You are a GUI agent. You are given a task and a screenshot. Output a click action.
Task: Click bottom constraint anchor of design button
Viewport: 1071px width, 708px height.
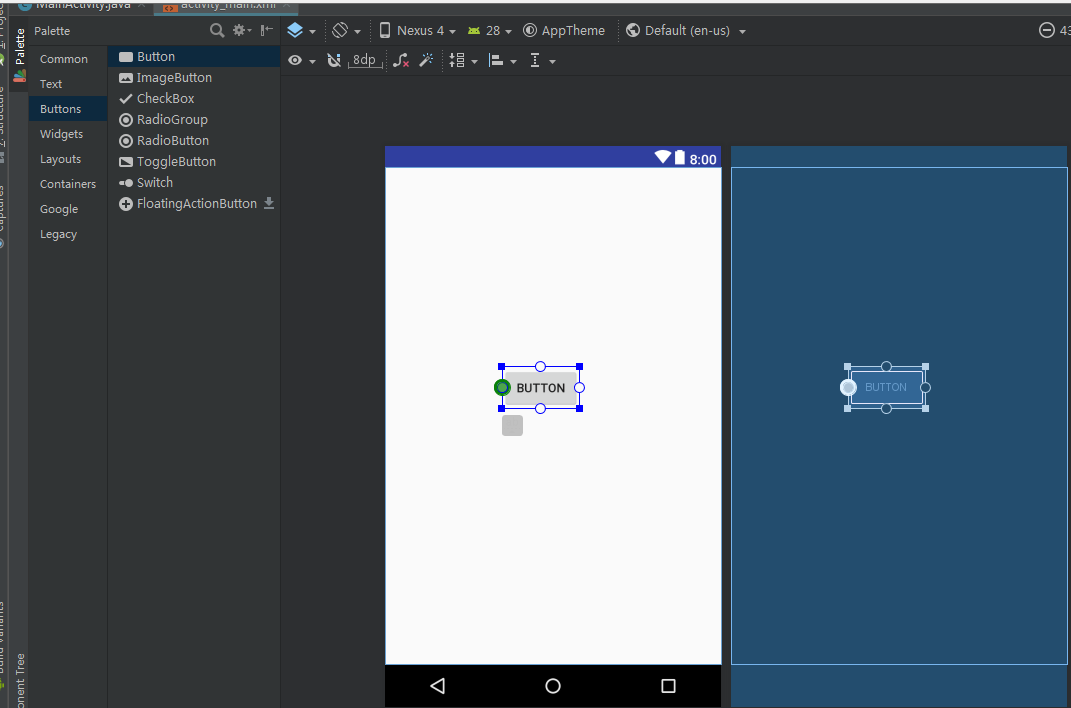coord(540,408)
